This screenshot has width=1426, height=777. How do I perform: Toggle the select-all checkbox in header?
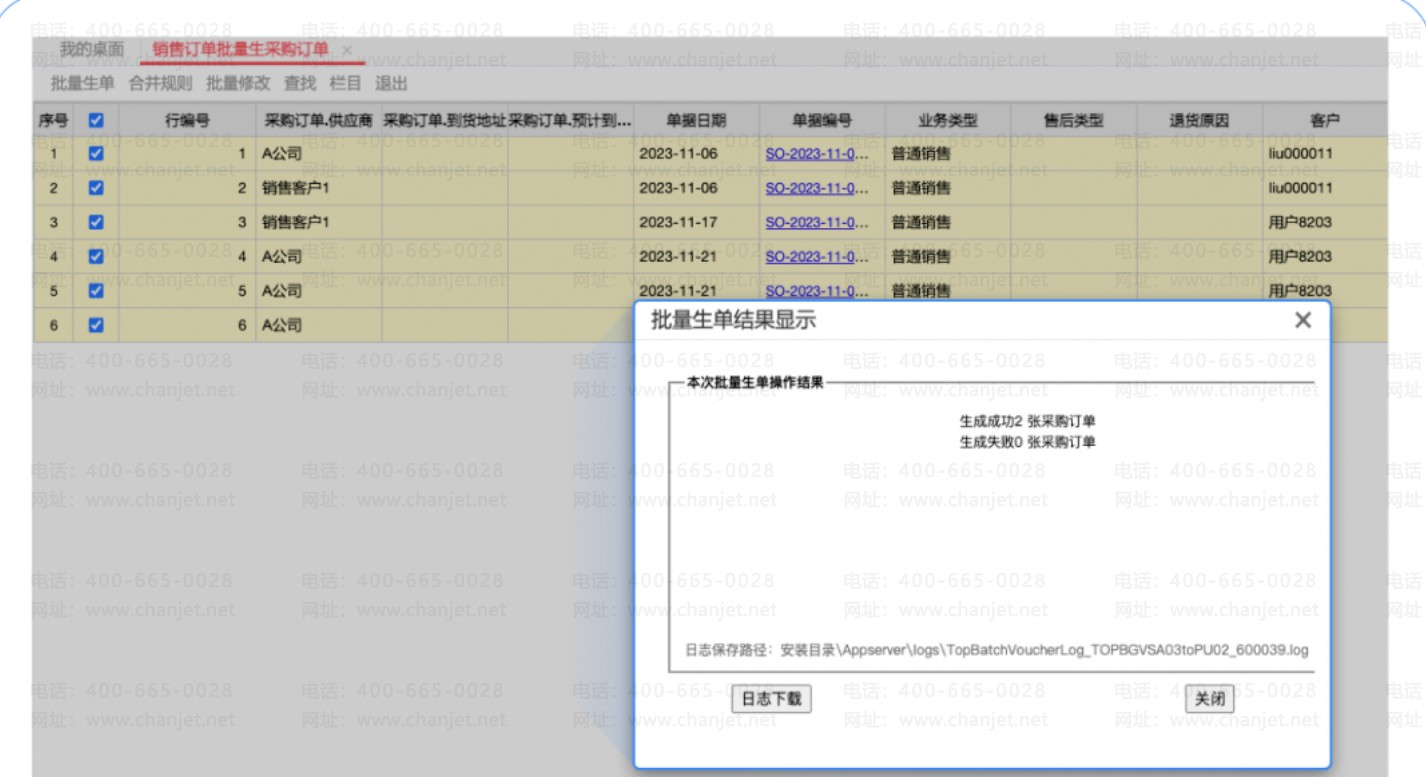[x=96, y=120]
